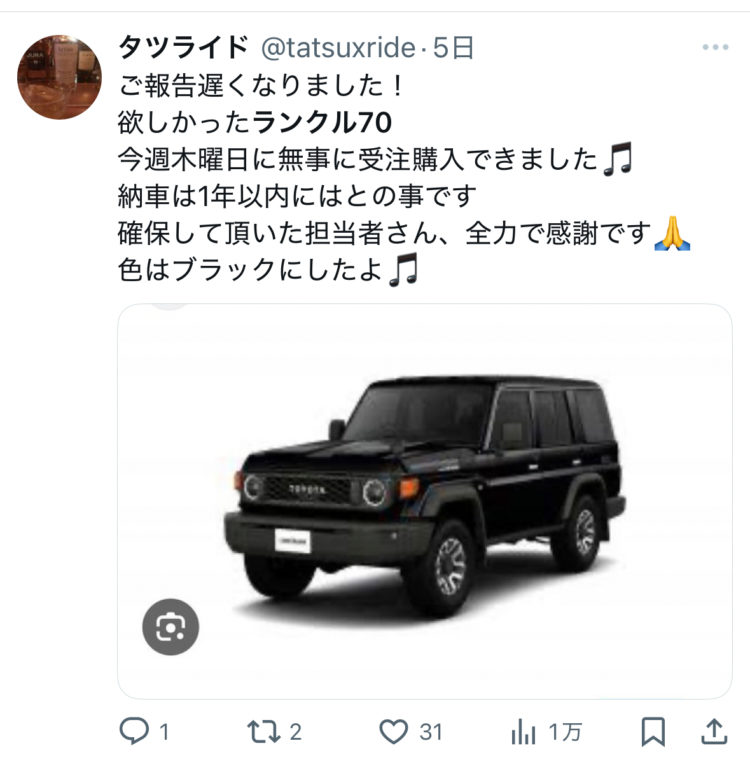Bookmark this tweet
Viewport: 750px width, 769px height.
653,732
